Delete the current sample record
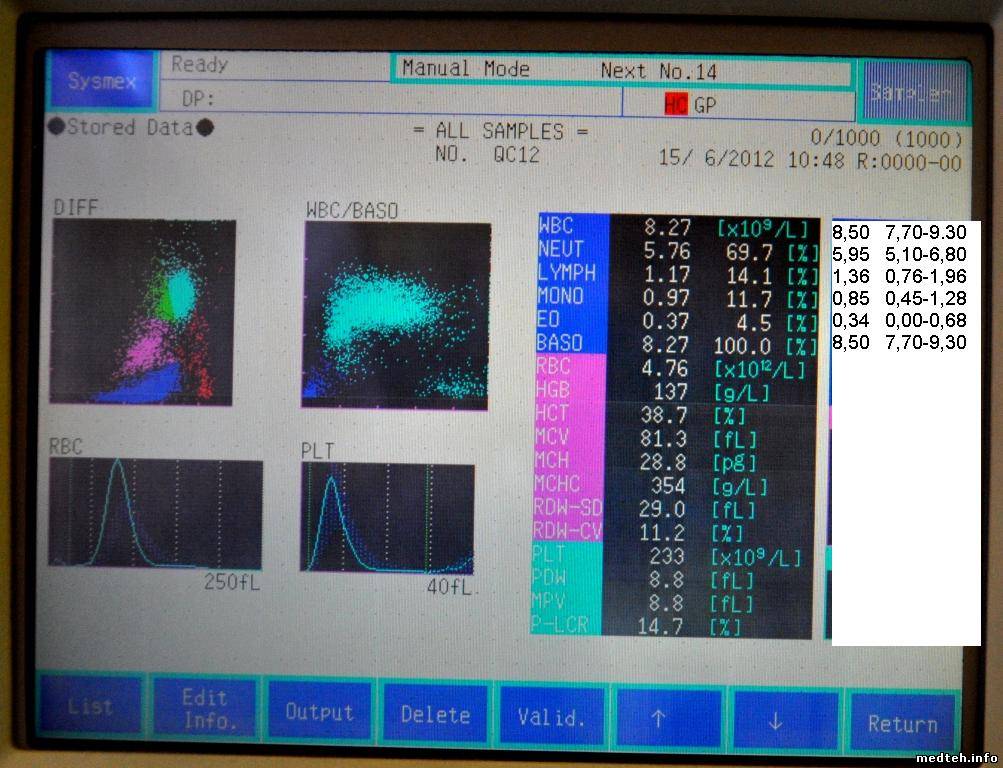The image size is (1003, 768). (x=435, y=714)
